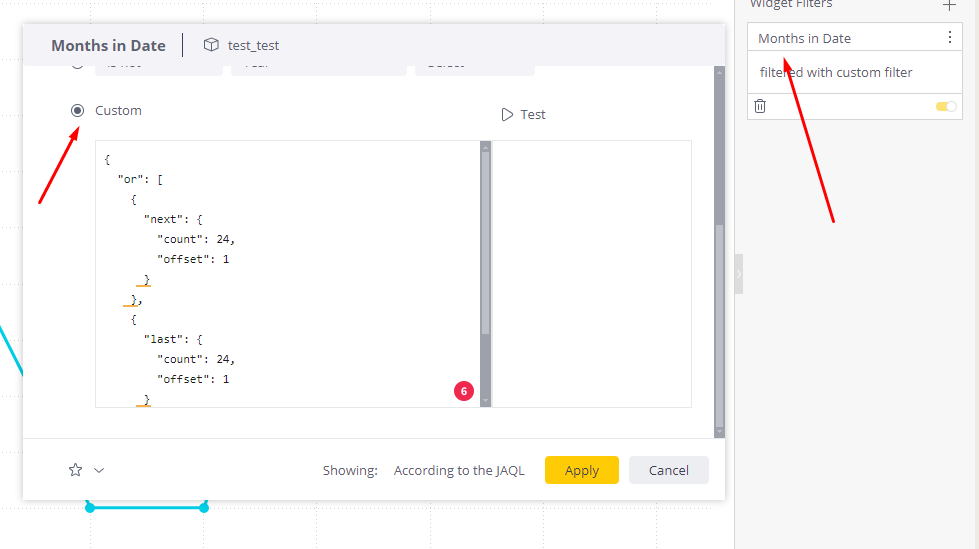Cancel the filter dialog
The width and height of the screenshot is (979, 549).
coord(668,470)
